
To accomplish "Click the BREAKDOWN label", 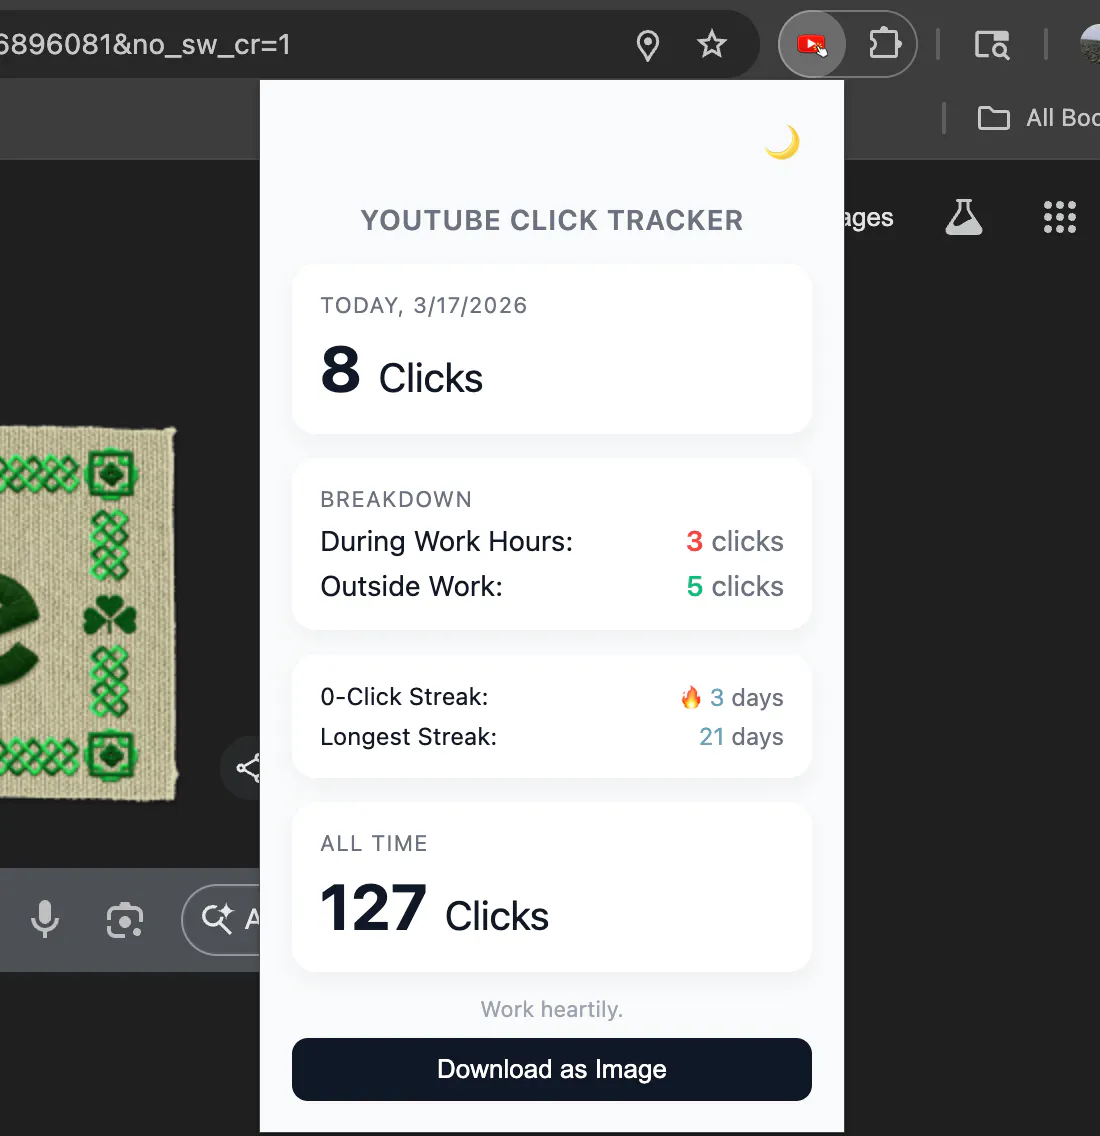I will tap(396, 499).
